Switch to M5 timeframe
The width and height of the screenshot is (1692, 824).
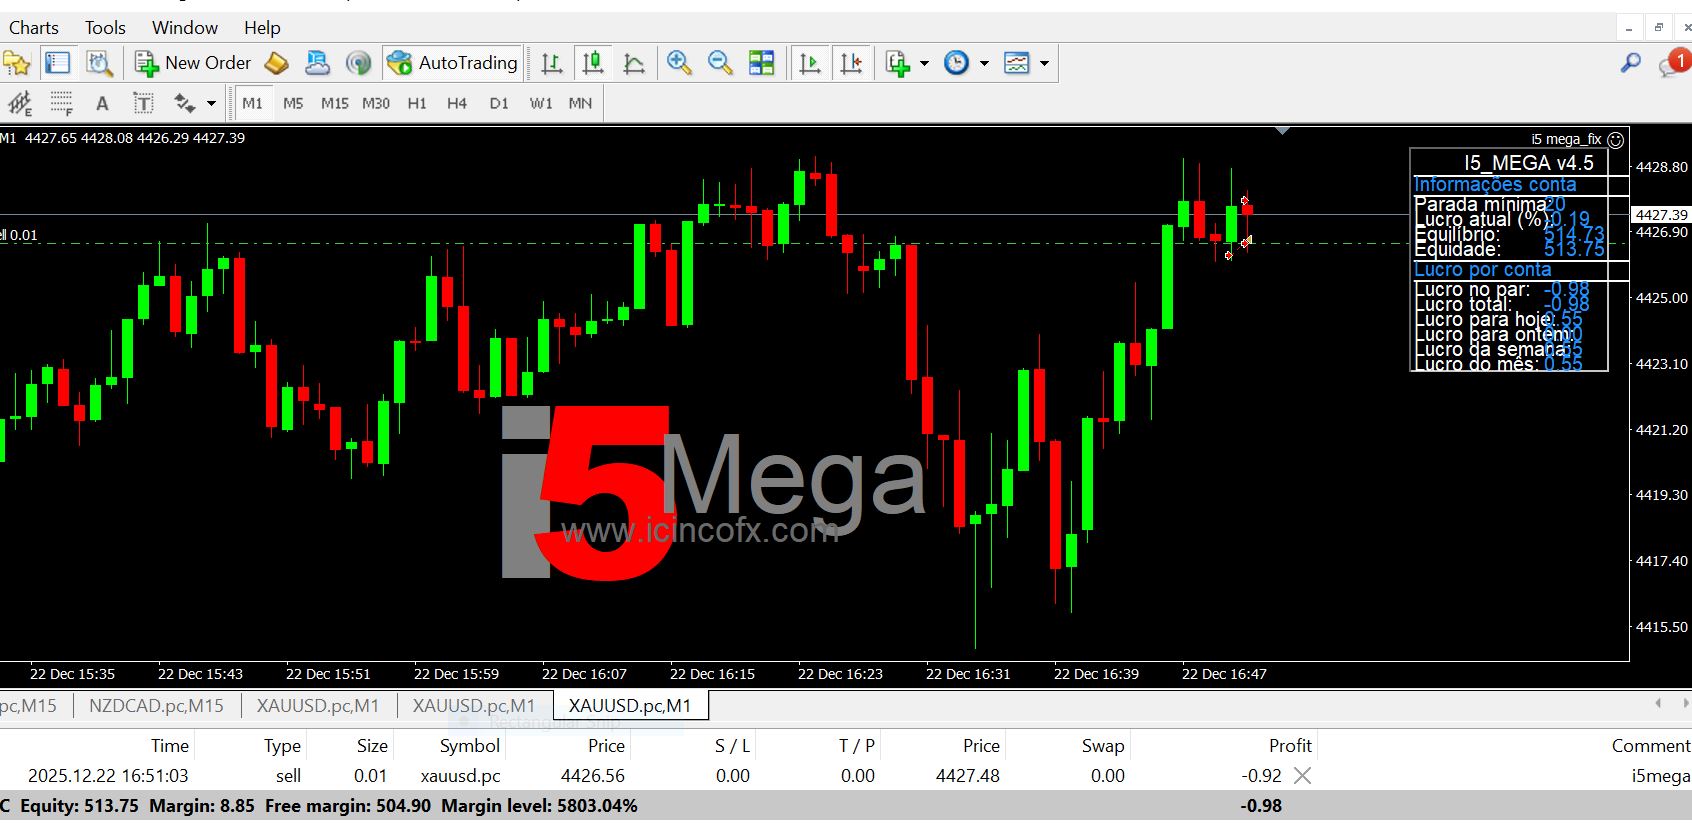click(293, 103)
